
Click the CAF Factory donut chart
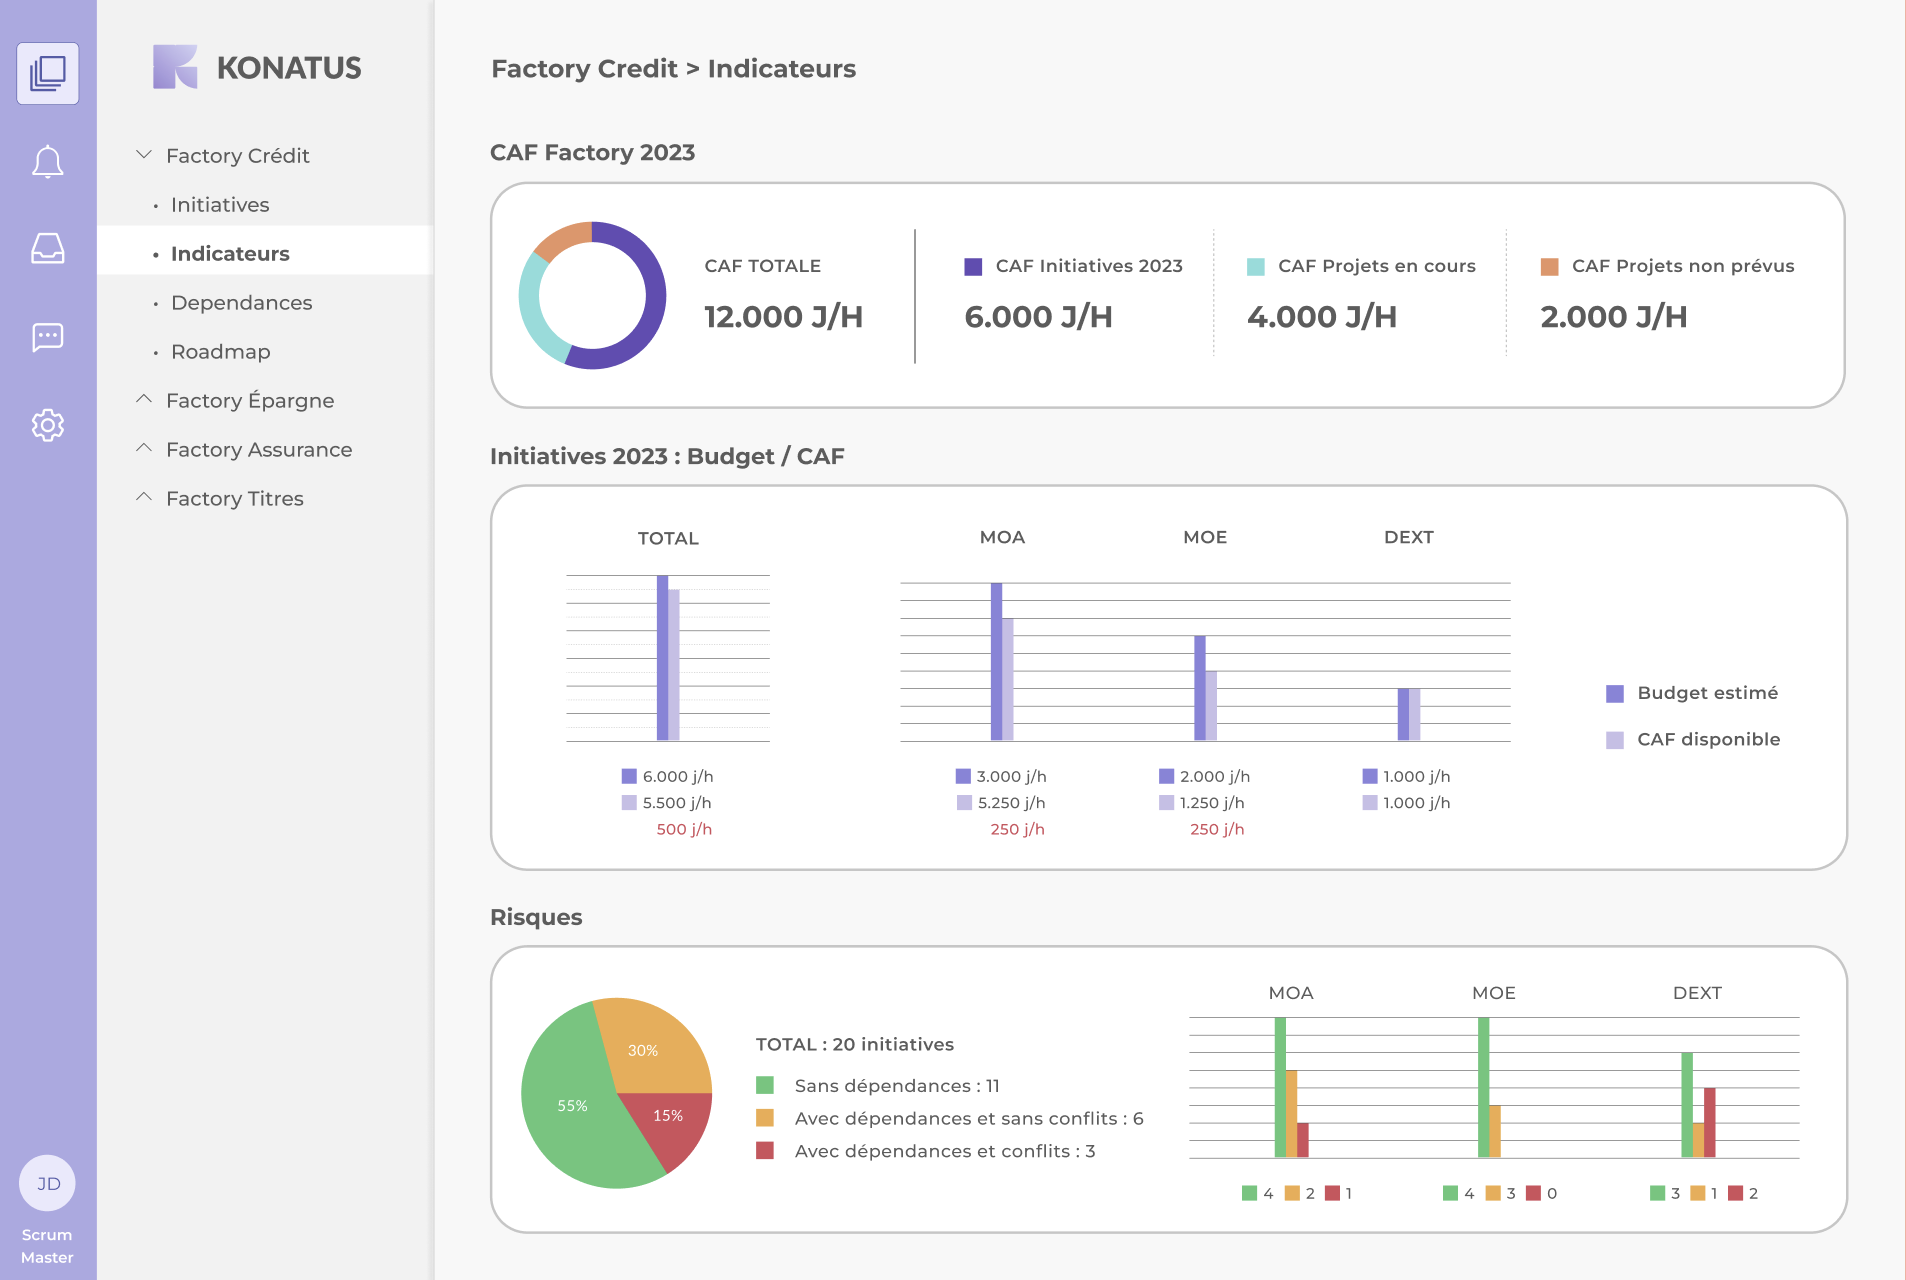coord(592,295)
